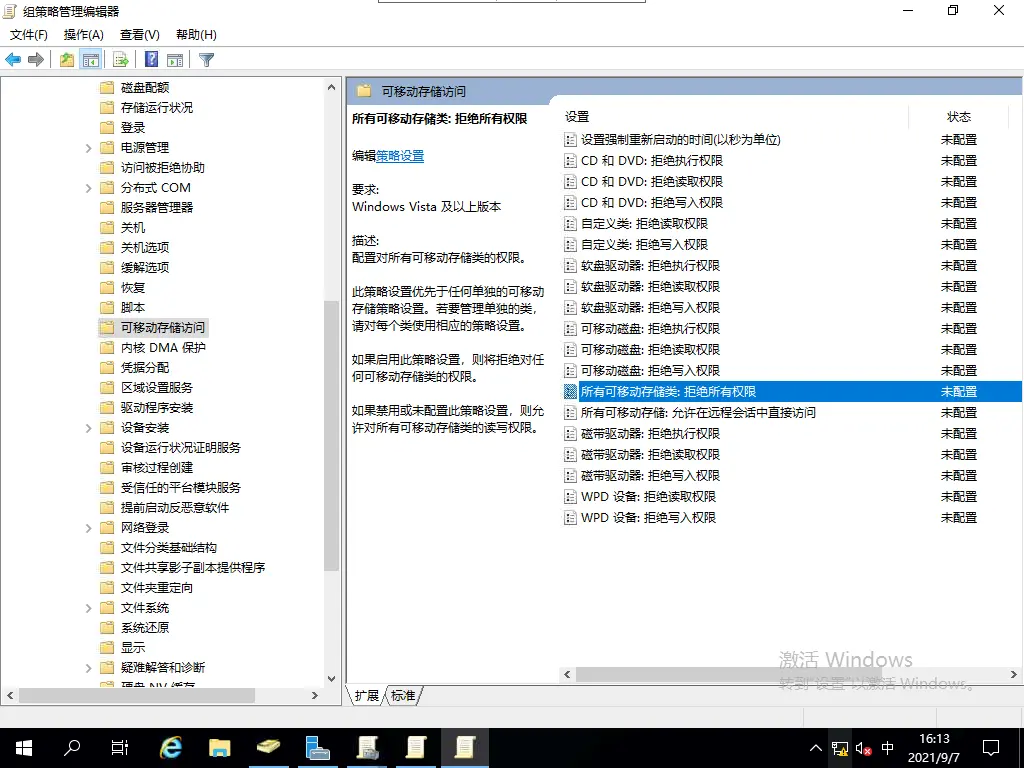1024x768 pixels.
Task: Select the 可移动存储访问 tree item
Action: click(163, 327)
